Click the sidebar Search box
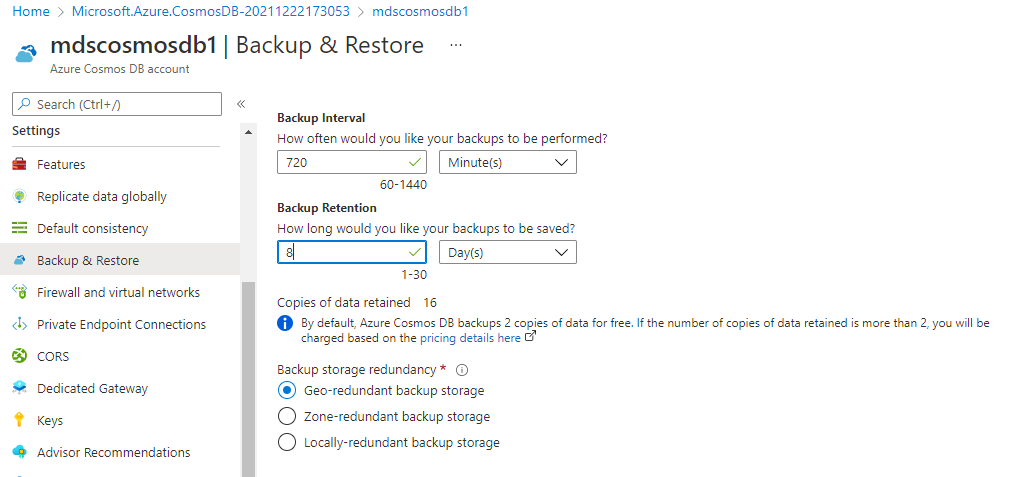The height and width of the screenshot is (477, 1021). point(117,104)
